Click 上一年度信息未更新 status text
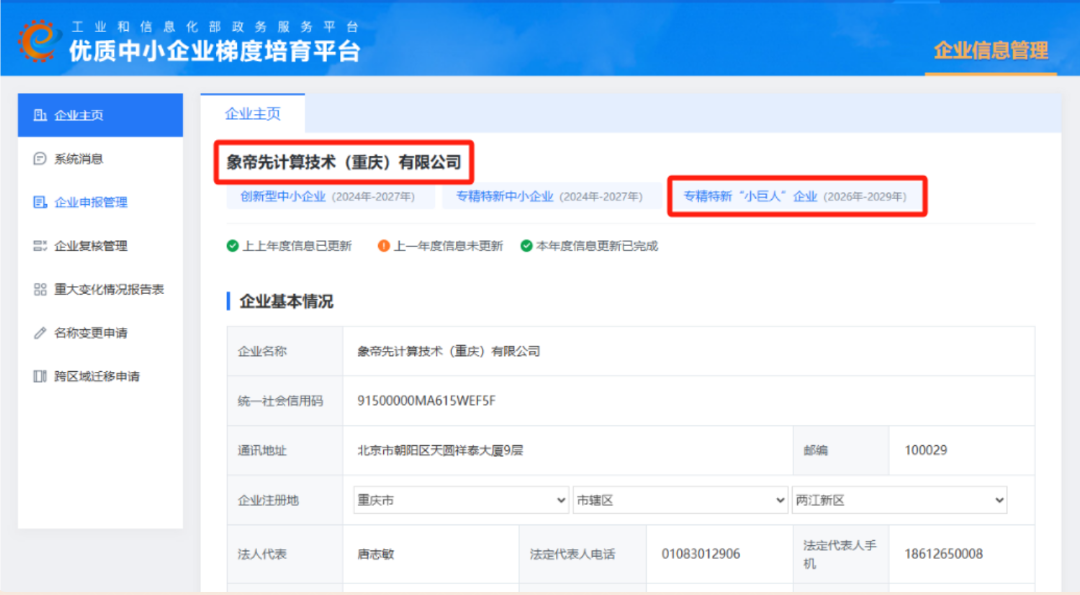 click(x=448, y=246)
